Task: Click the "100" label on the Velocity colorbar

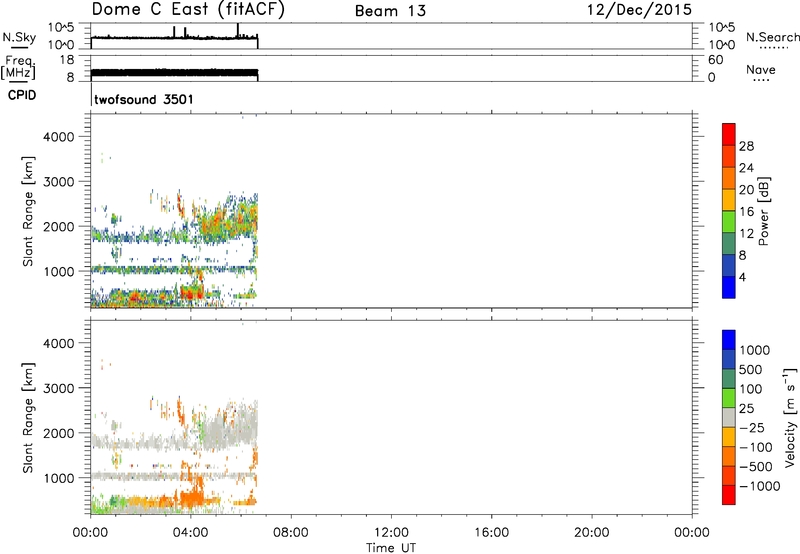Action: coord(751,389)
